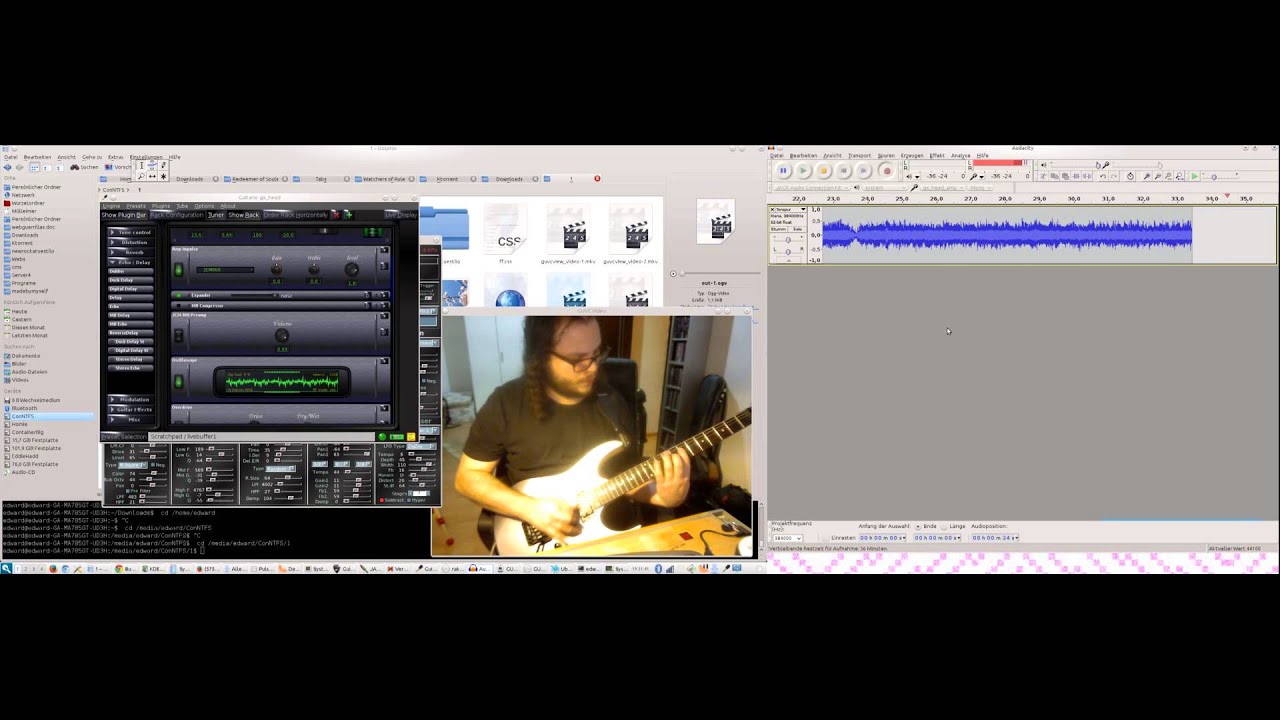Adjust the Audacity track gain slider
Screen dimensions: 1280x720
788,239
